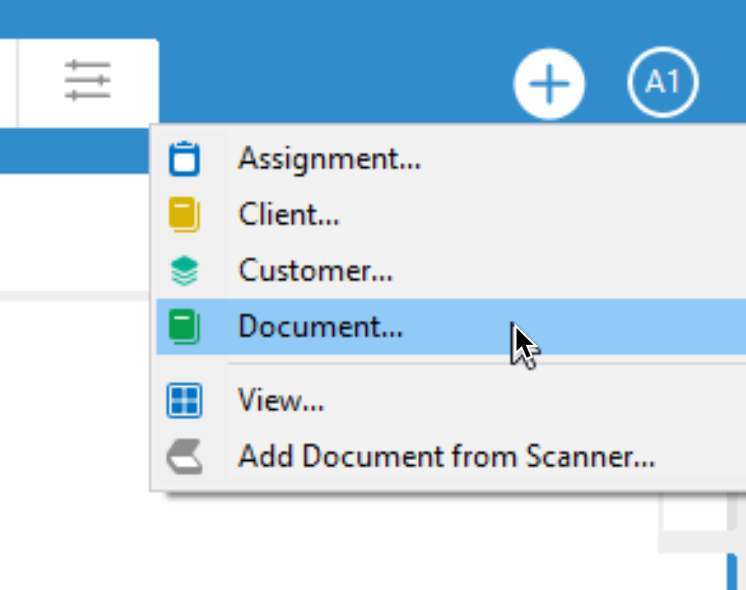The height and width of the screenshot is (590, 746).
Task: Click the plus create button
Action: pyautogui.click(x=549, y=84)
